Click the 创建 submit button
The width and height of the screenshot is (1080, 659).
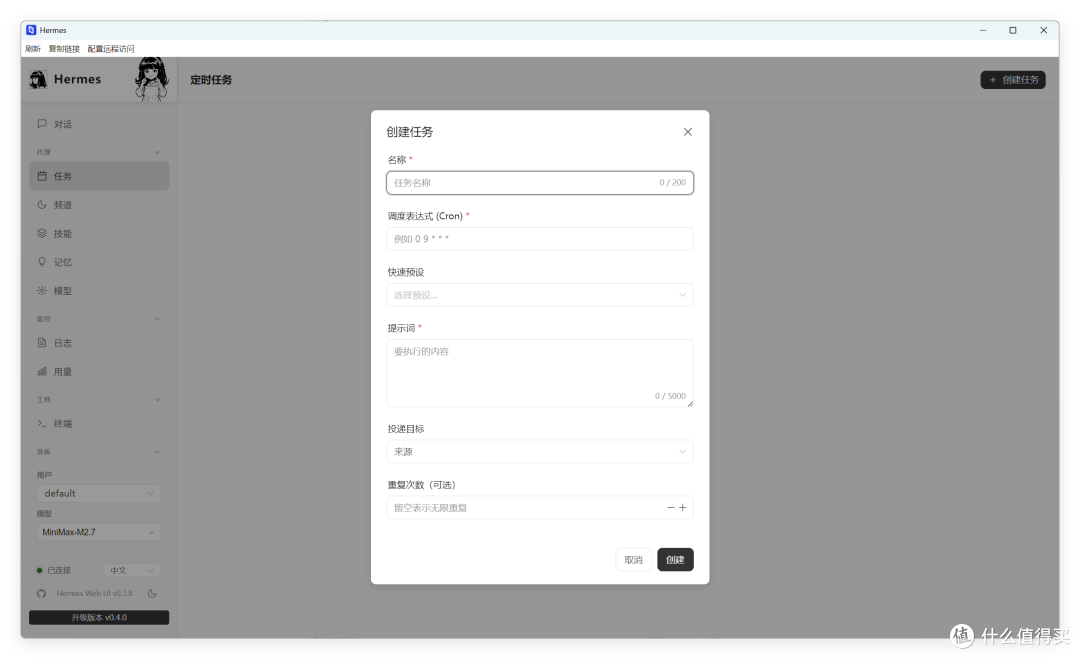[x=675, y=560]
